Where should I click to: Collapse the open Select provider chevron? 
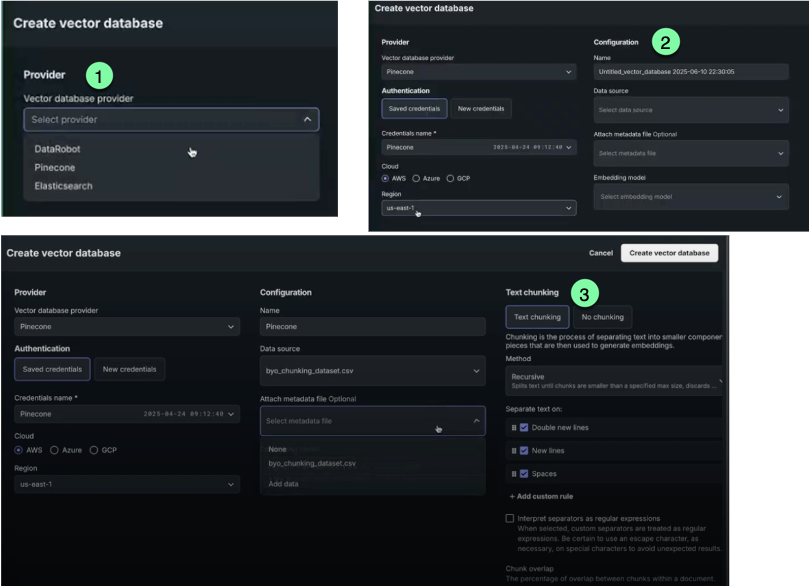pyautogui.click(x=306, y=120)
